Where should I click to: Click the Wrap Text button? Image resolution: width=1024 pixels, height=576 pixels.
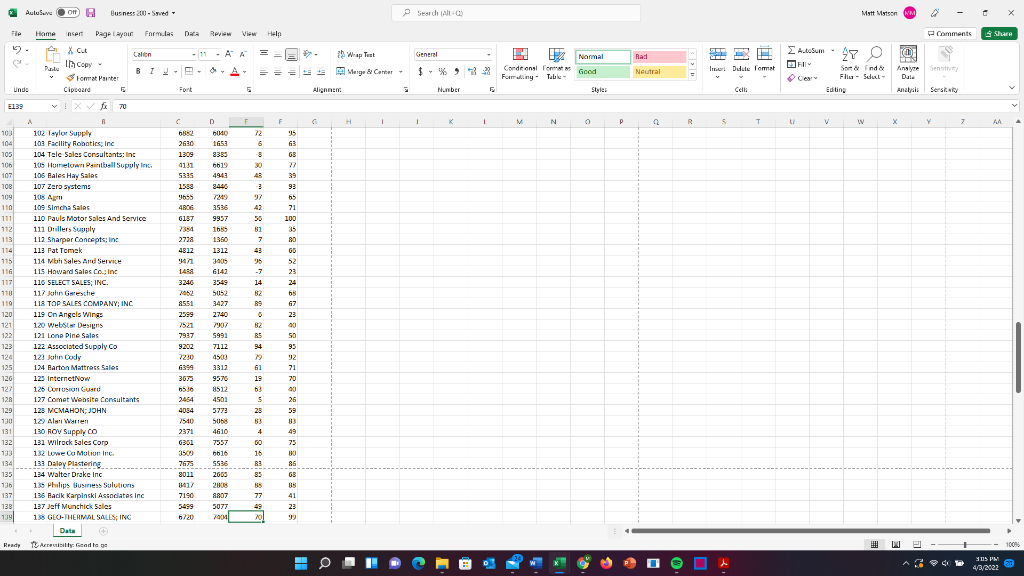point(356,55)
